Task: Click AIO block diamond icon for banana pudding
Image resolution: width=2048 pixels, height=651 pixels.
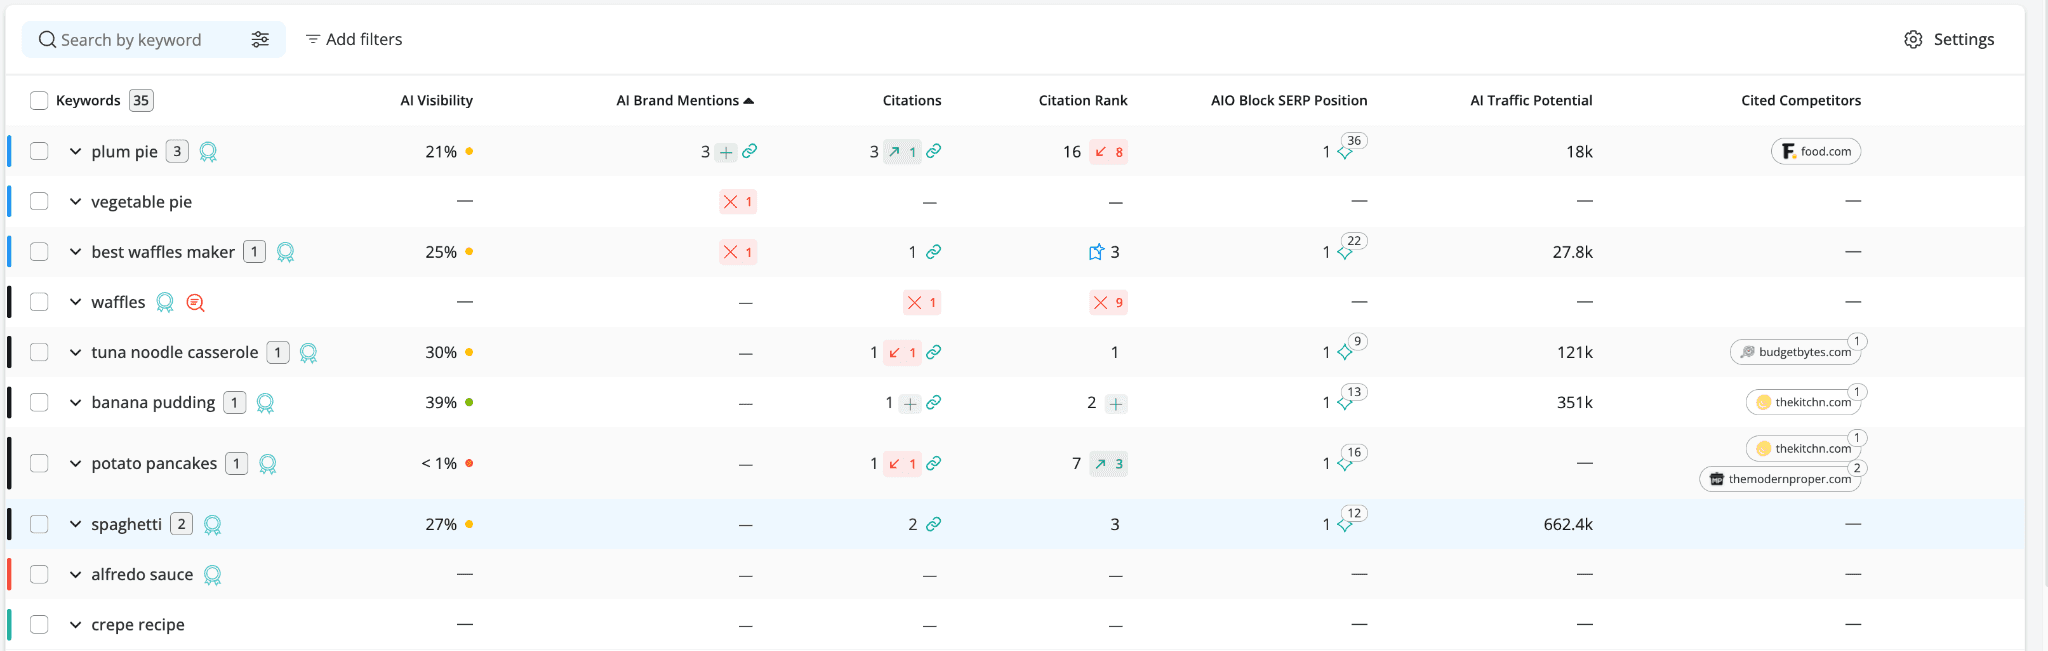Action: [x=1344, y=404]
